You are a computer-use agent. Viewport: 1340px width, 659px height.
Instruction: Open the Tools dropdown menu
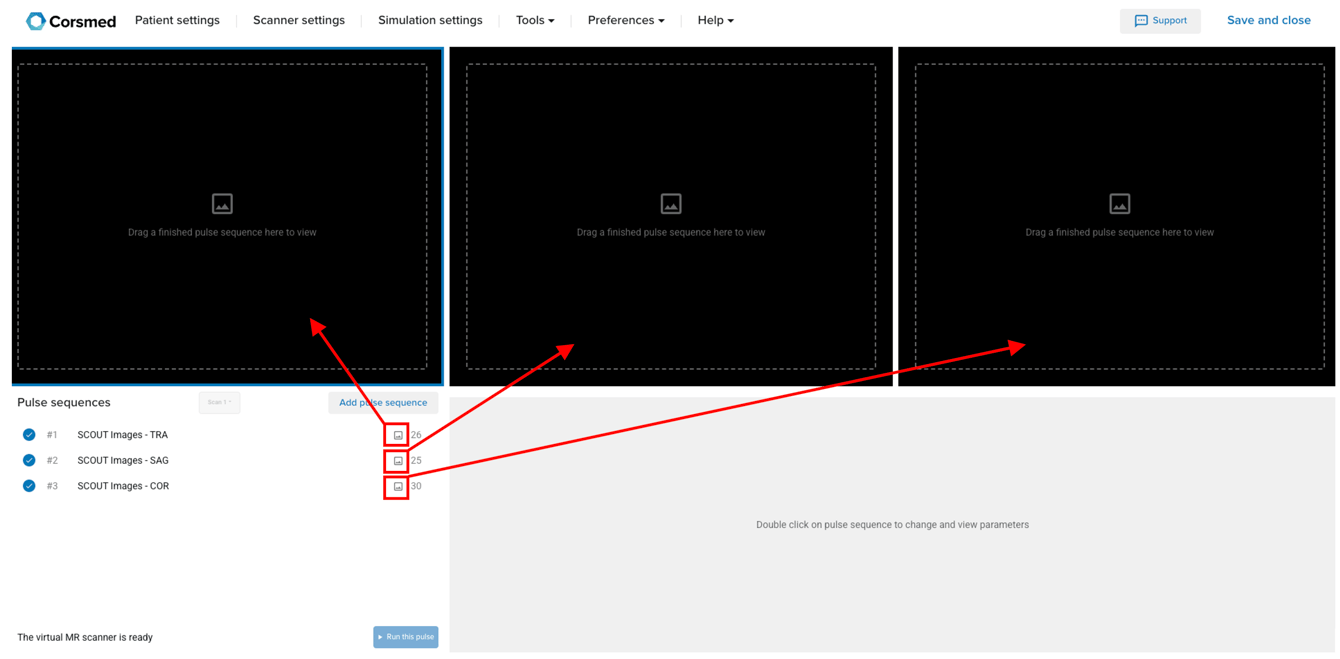[x=534, y=21]
